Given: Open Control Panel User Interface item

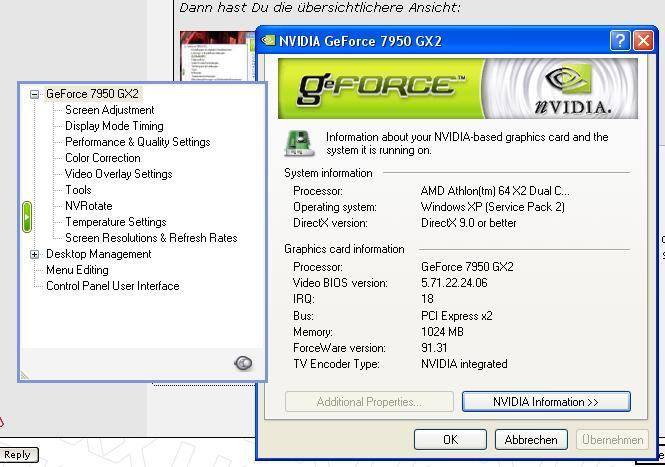Looking at the screenshot, I should point(112,286).
